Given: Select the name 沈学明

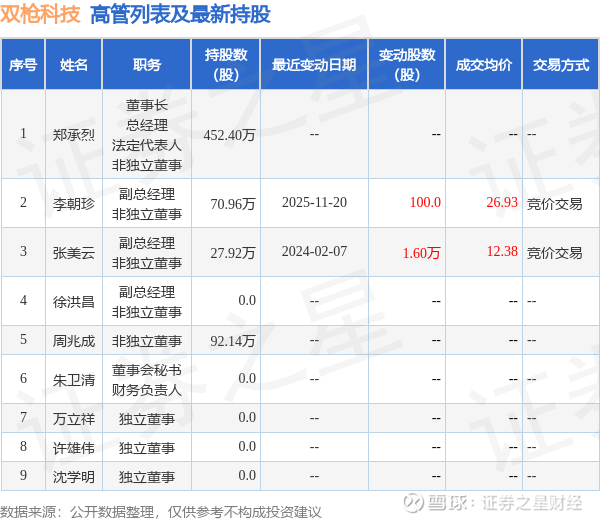Looking at the screenshot, I should click(x=74, y=477).
